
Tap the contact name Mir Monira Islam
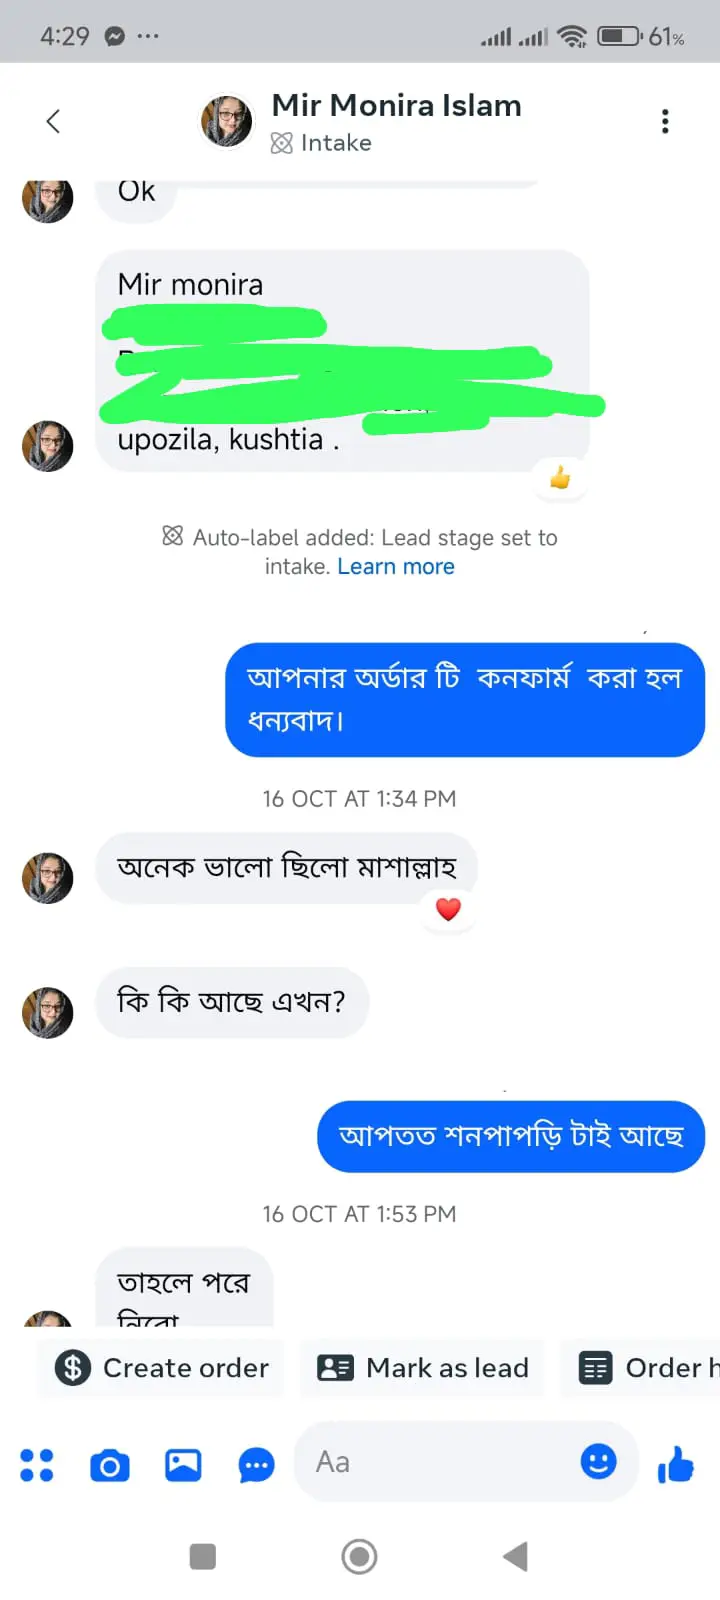pyautogui.click(x=396, y=105)
